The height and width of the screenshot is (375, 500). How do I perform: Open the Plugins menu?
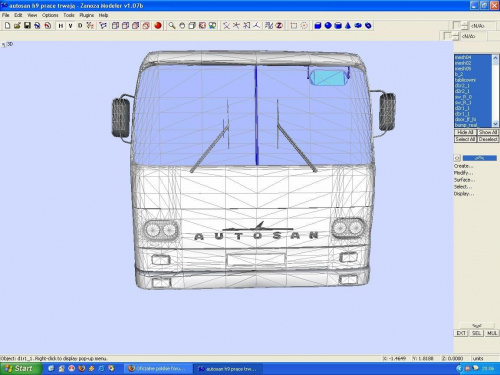(86, 15)
